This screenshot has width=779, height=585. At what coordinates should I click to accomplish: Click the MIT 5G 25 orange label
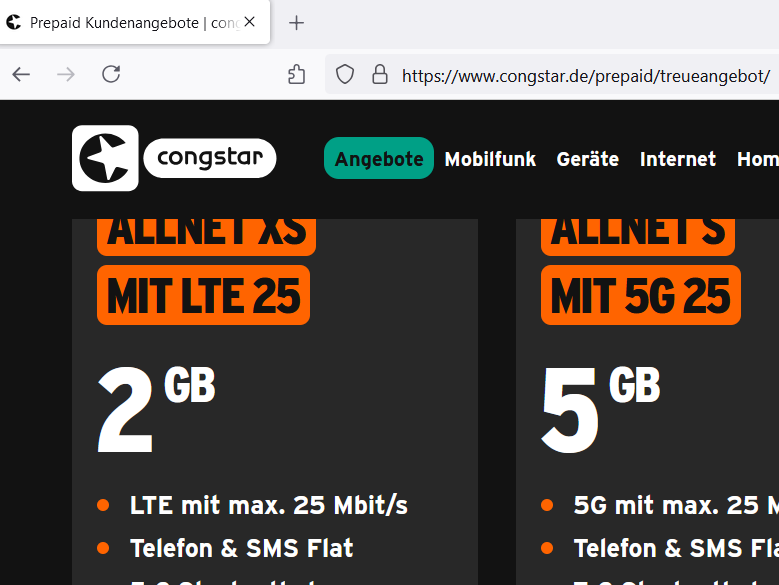[x=641, y=295]
